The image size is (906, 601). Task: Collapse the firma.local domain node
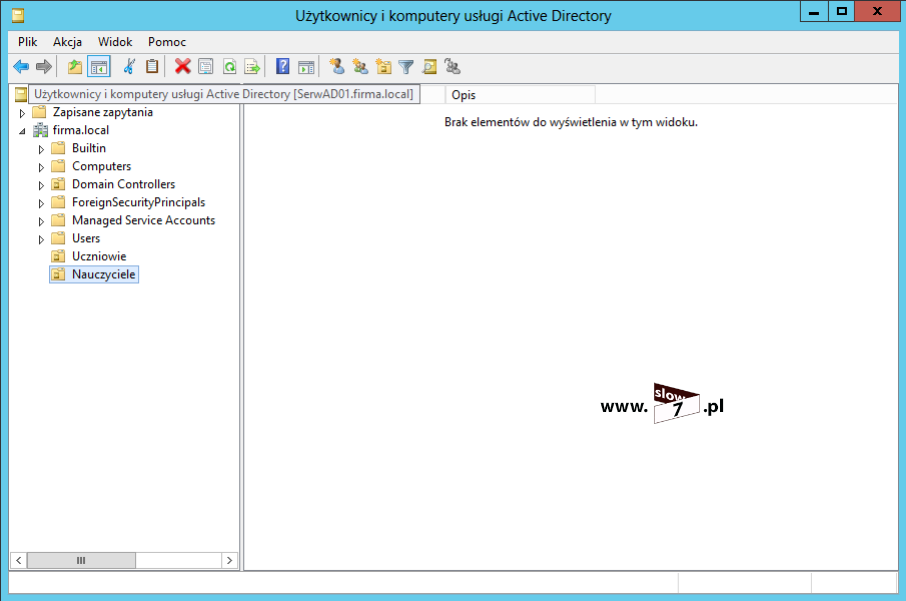pyautogui.click(x=22, y=131)
